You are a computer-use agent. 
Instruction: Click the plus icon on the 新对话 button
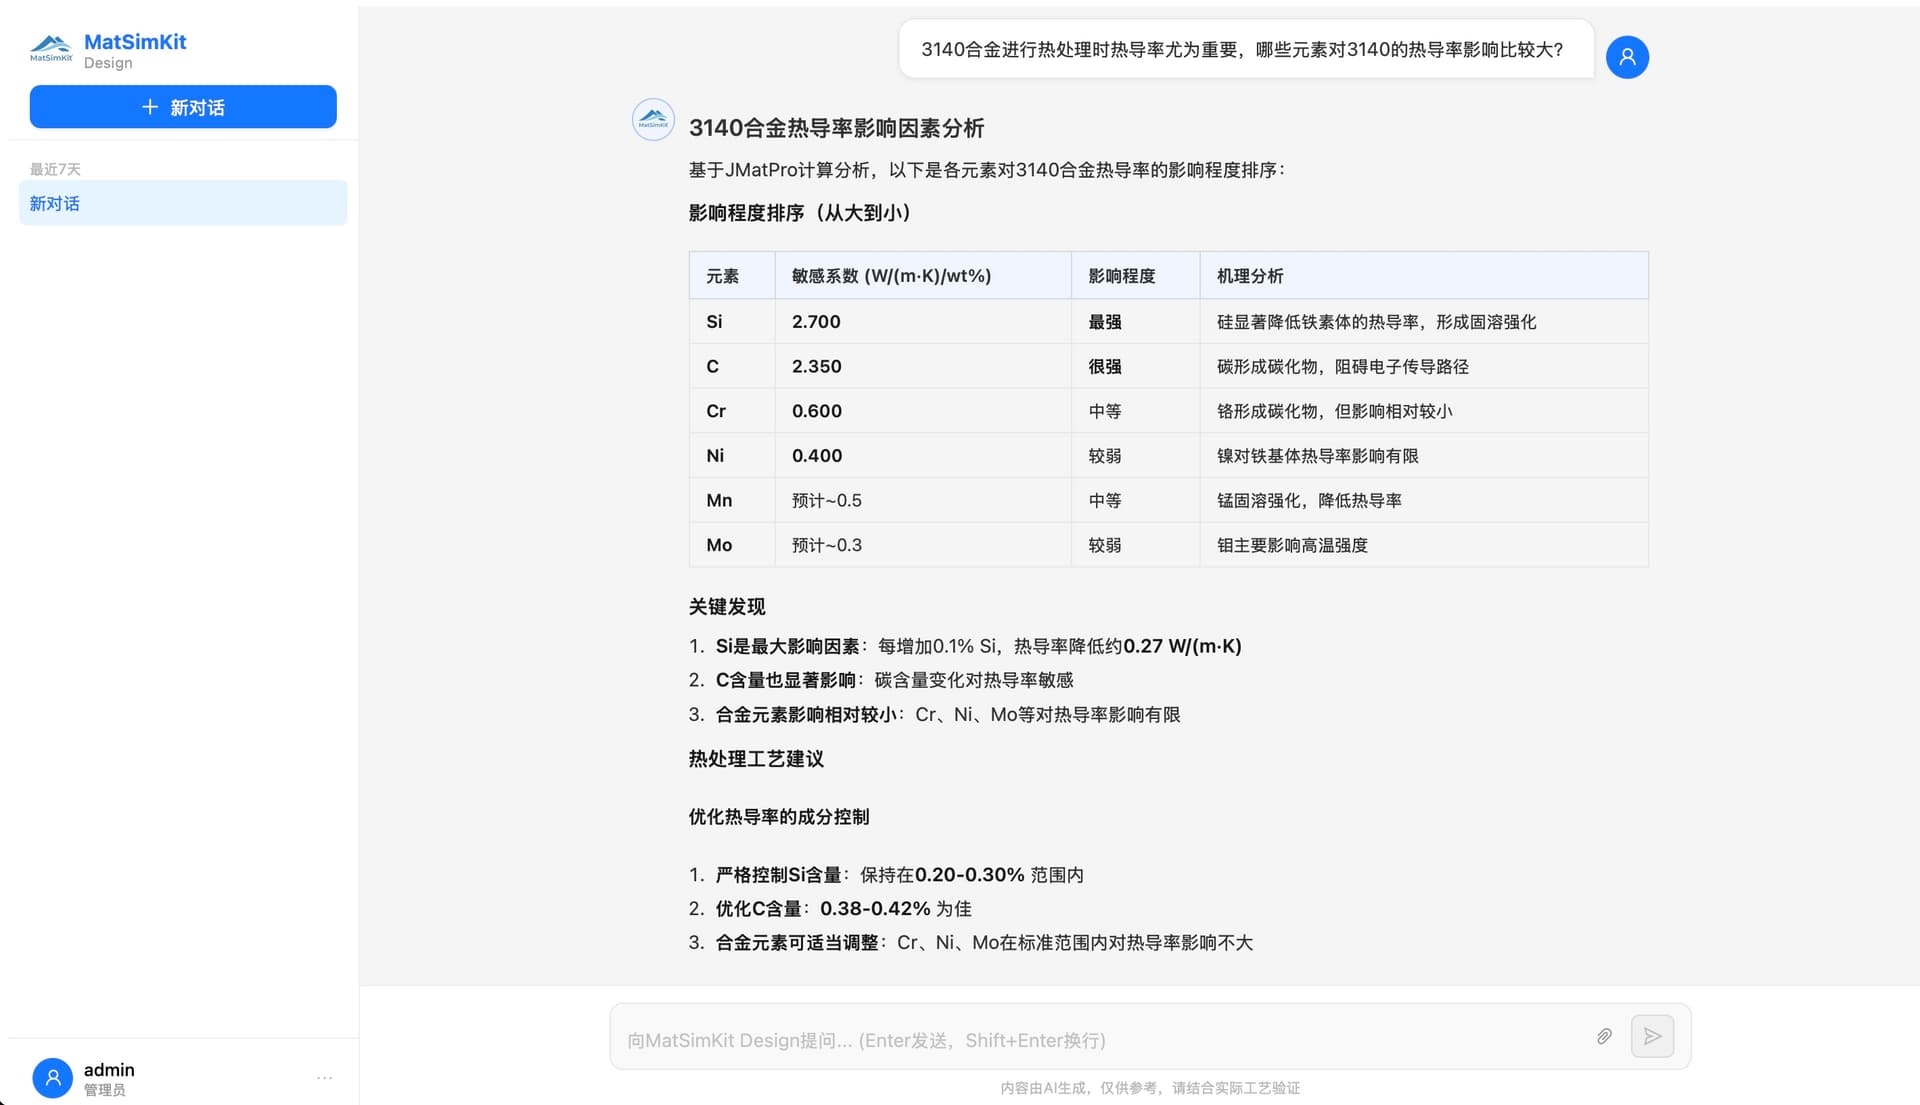[151, 106]
